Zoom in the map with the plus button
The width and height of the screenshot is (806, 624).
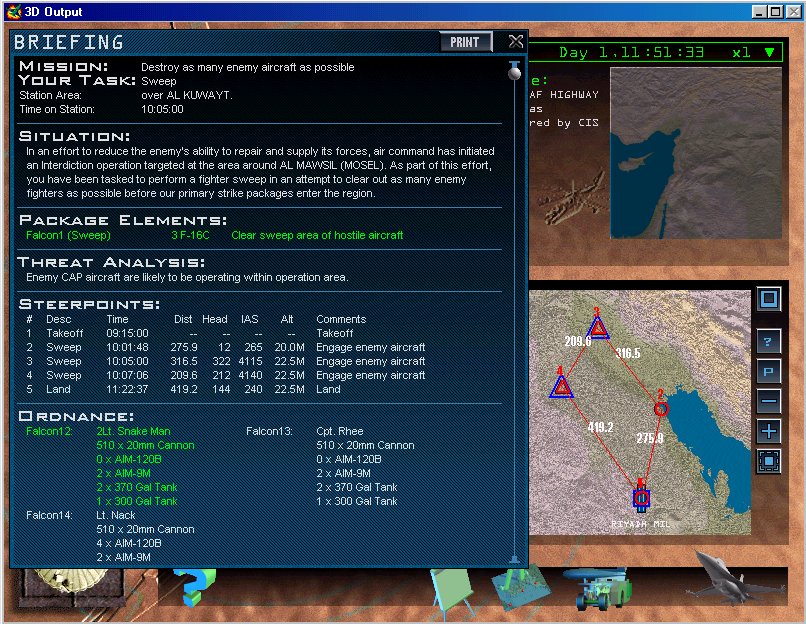pos(768,431)
